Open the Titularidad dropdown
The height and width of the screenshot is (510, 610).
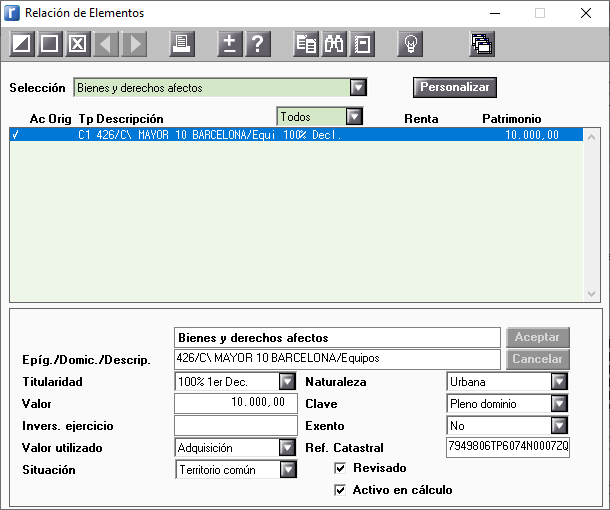(287, 382)
